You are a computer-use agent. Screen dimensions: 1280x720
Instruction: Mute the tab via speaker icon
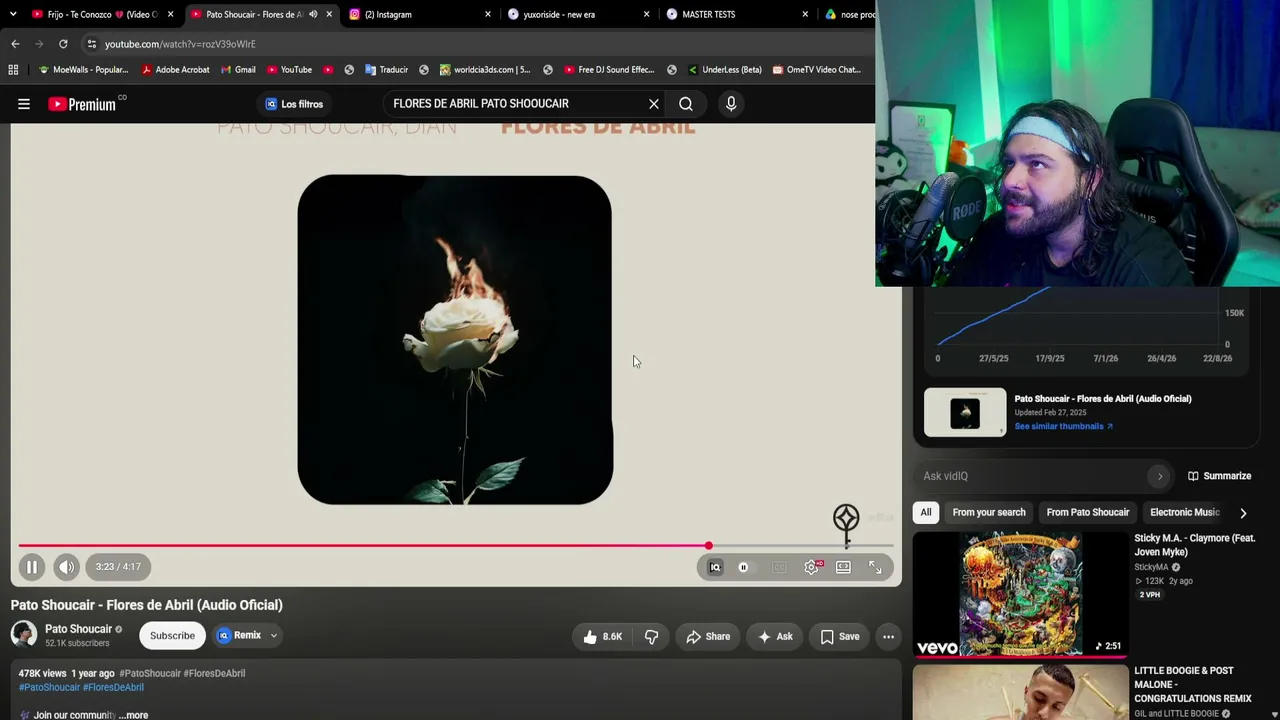pyautogui.click(x=313, y=14)
